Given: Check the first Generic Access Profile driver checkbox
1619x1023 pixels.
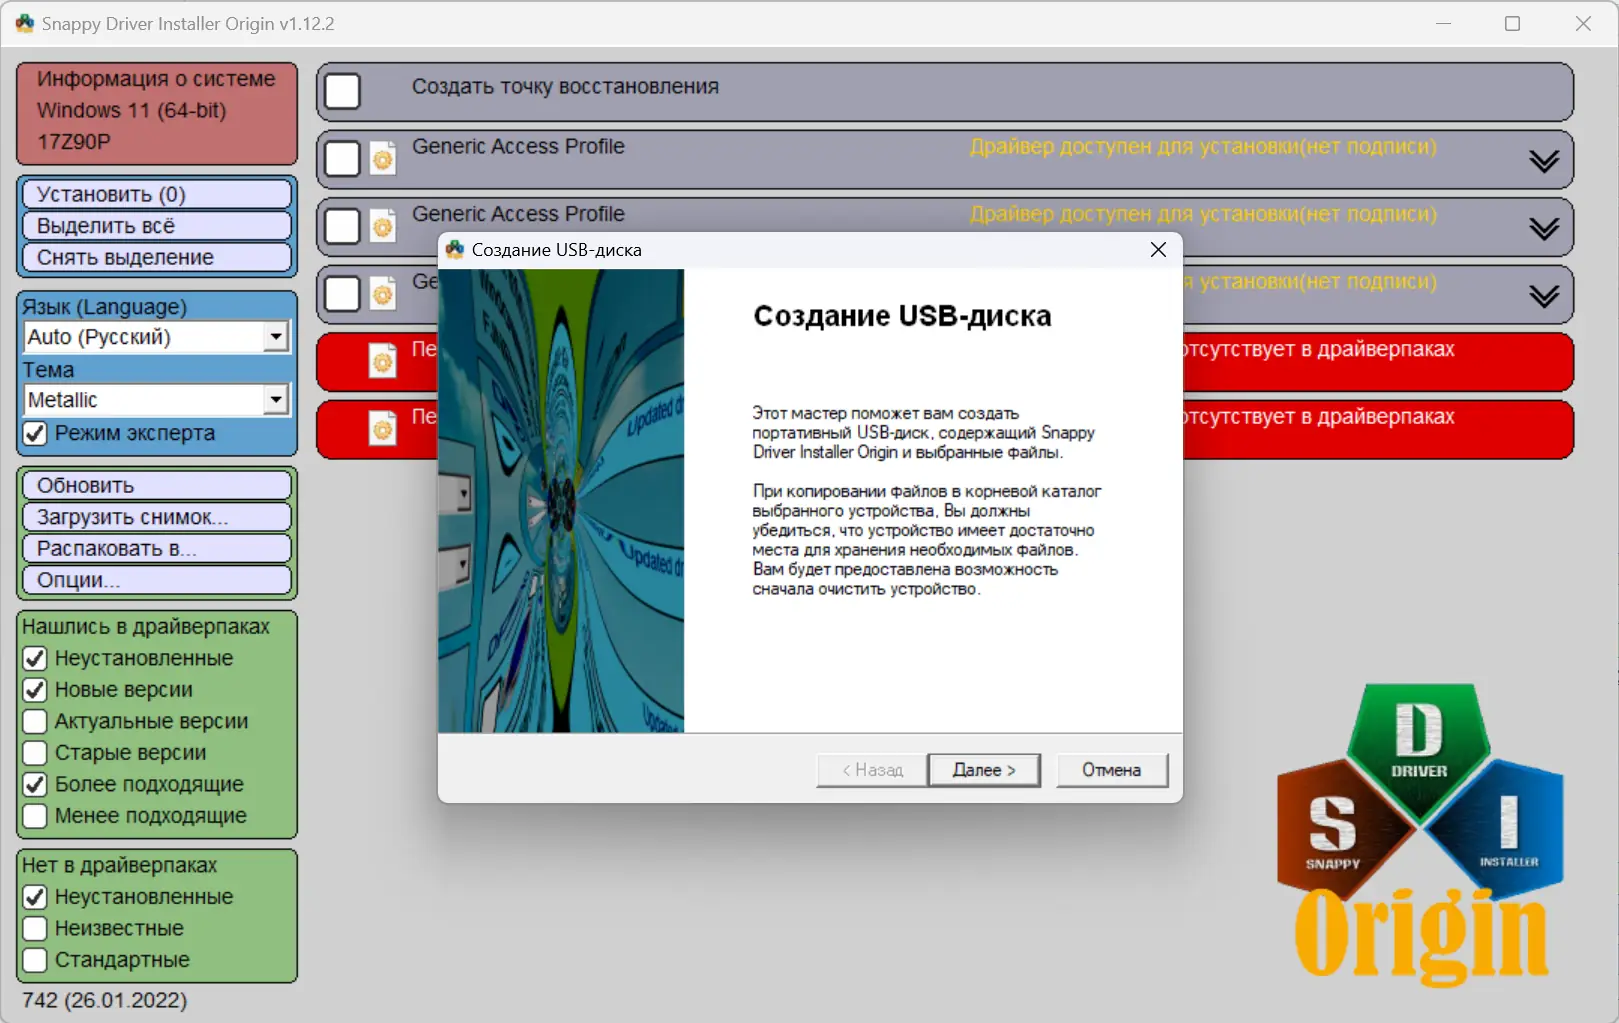Looking at the screenshot, I should click(x=341, y=158).
